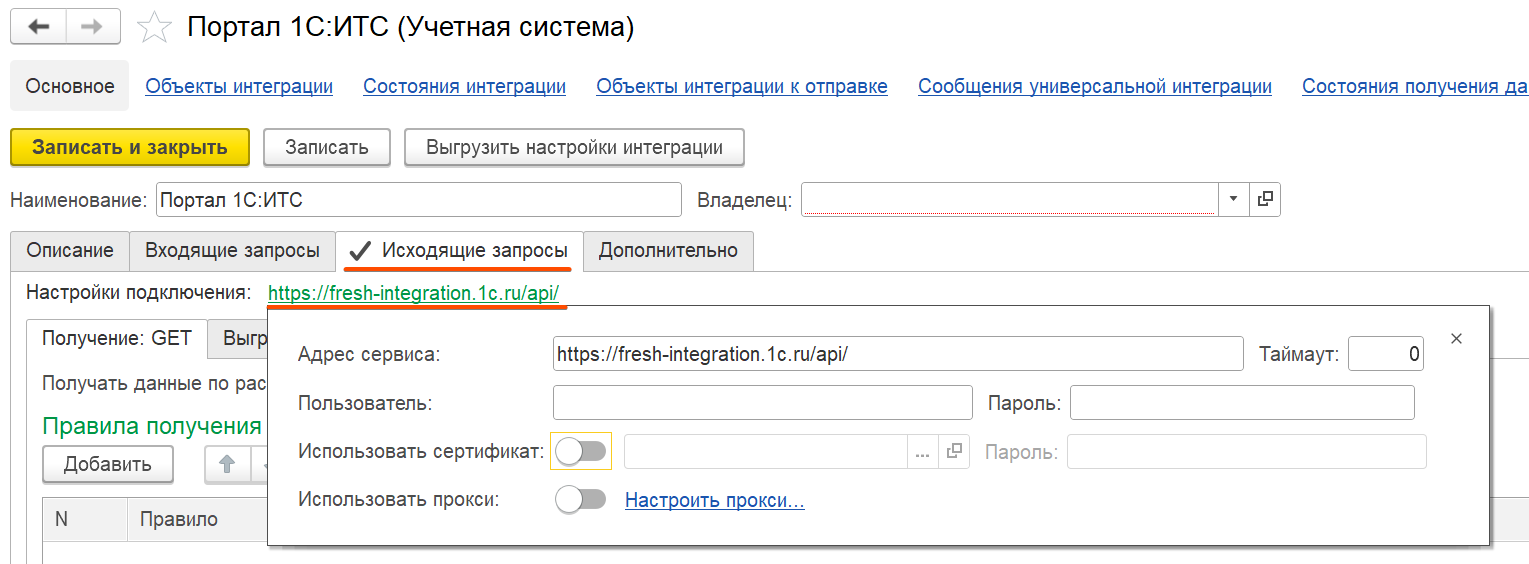Click the certificate open-form icon
1529x564 pixels.
[954, 452]
